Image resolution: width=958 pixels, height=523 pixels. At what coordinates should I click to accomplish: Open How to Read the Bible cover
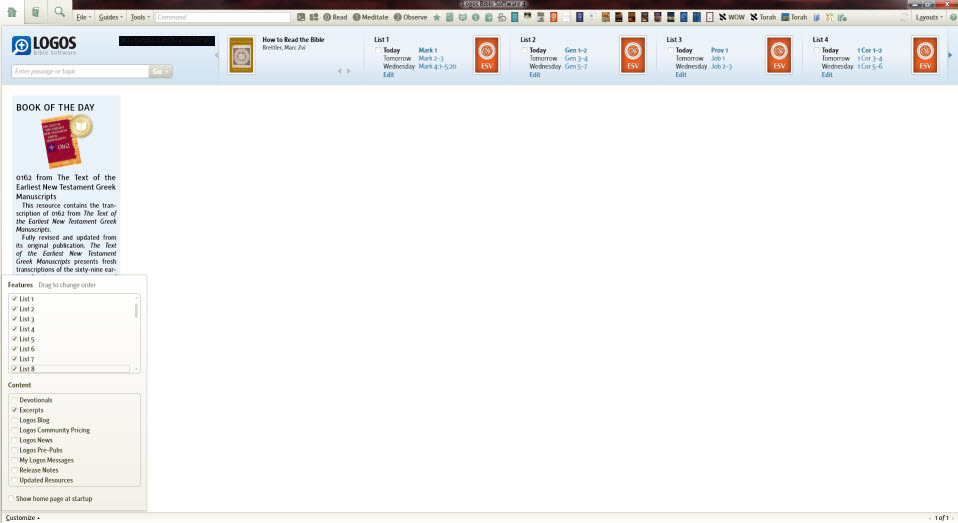point(241,55)
